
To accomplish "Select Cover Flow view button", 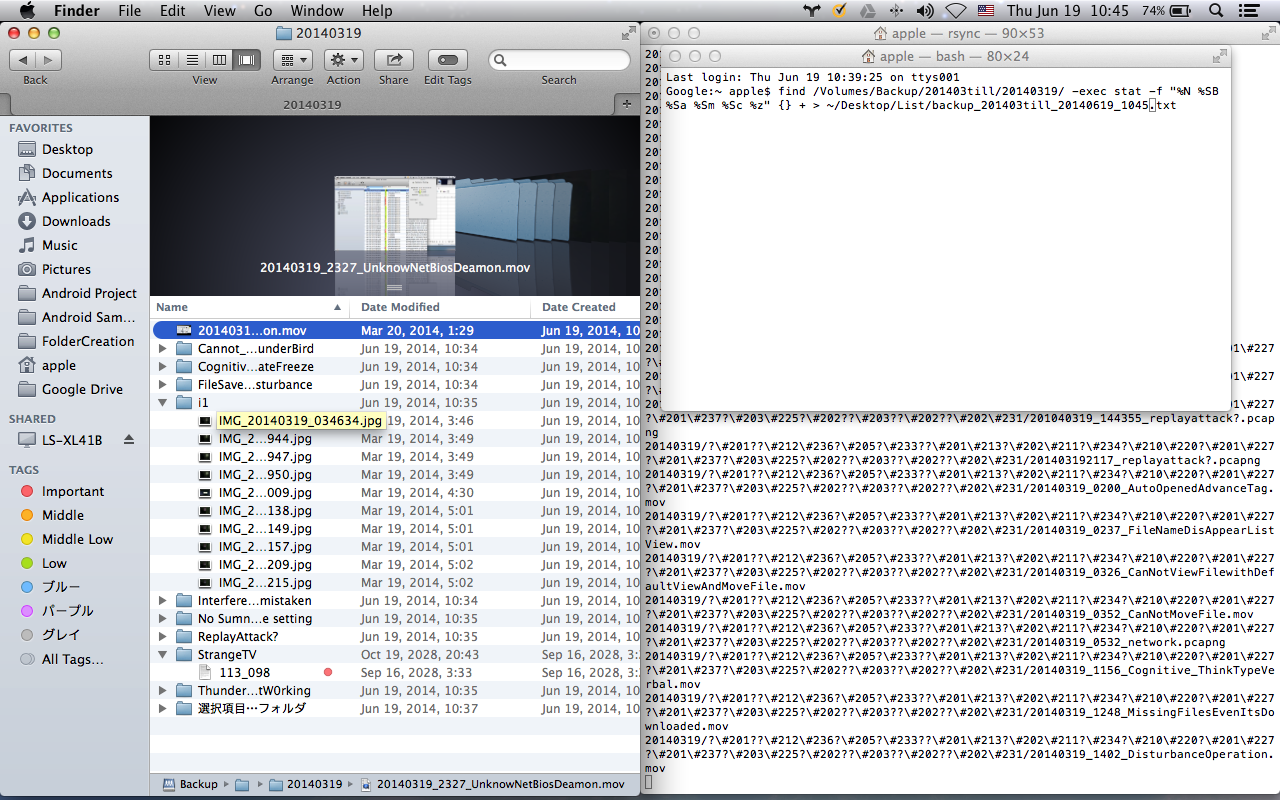I will click(246, 60).
